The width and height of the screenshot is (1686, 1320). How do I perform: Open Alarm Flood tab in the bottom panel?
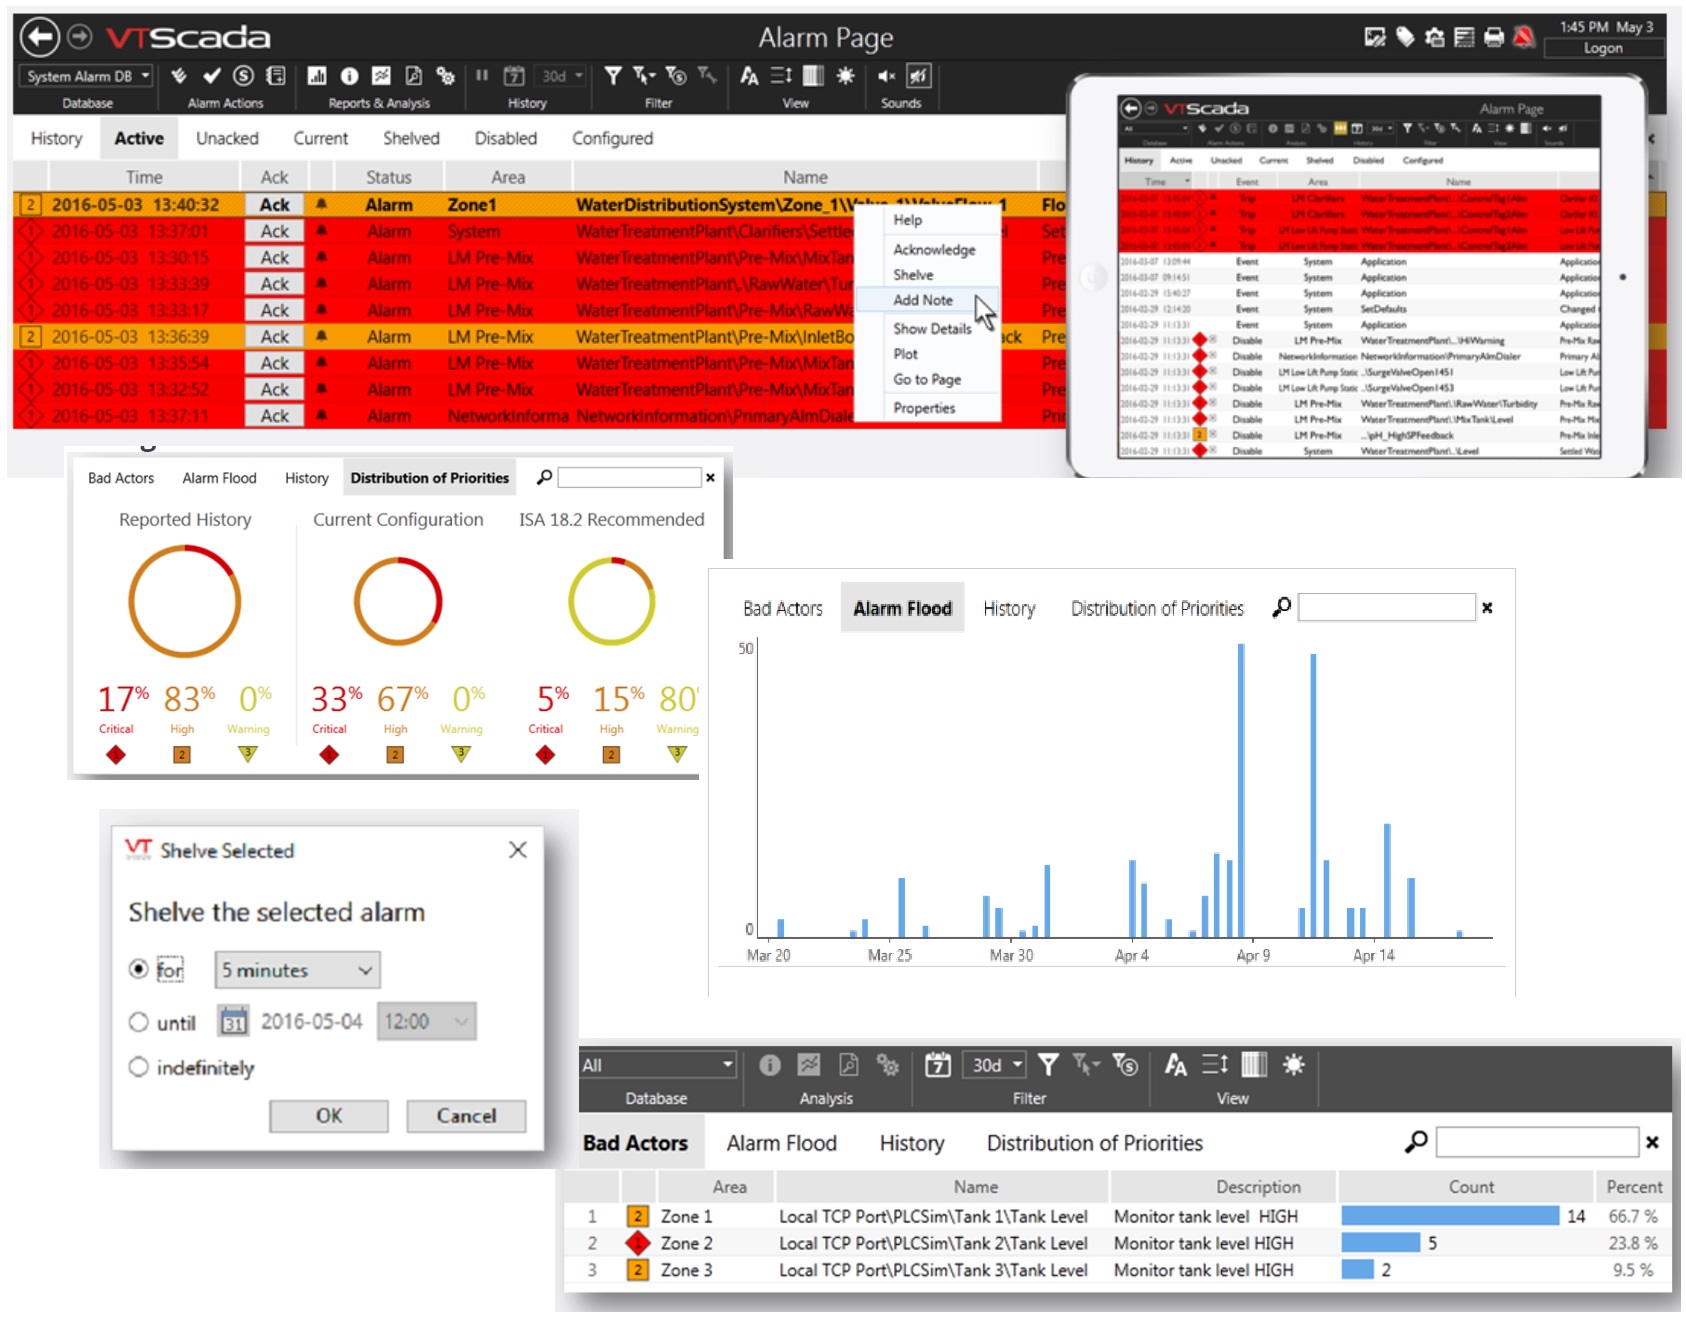[x=782, y=1143]
